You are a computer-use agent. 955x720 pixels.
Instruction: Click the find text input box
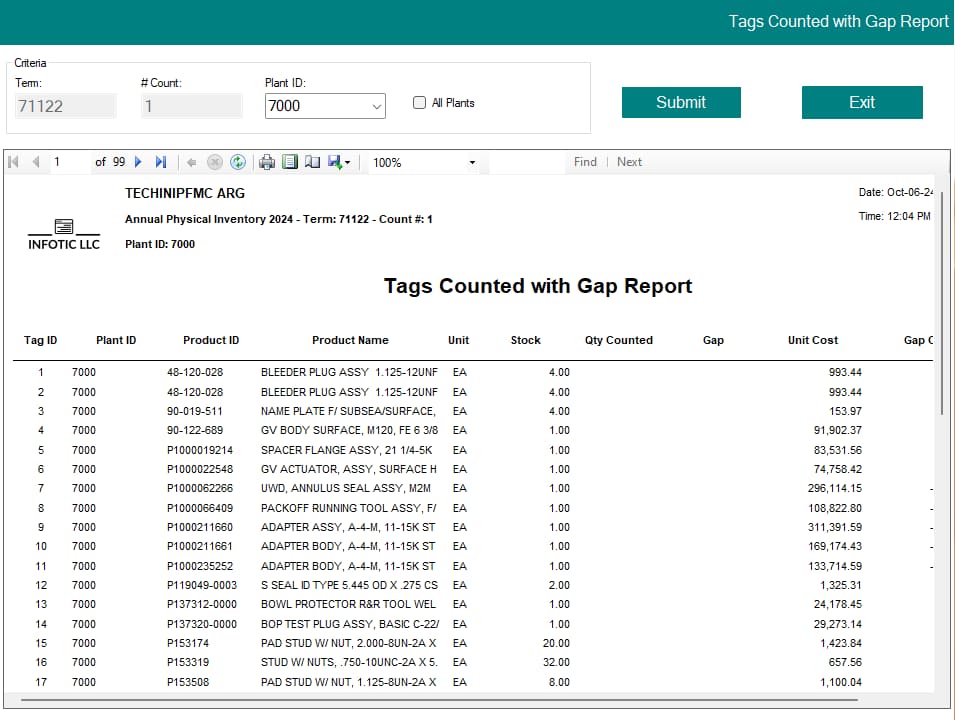point(527,162)
